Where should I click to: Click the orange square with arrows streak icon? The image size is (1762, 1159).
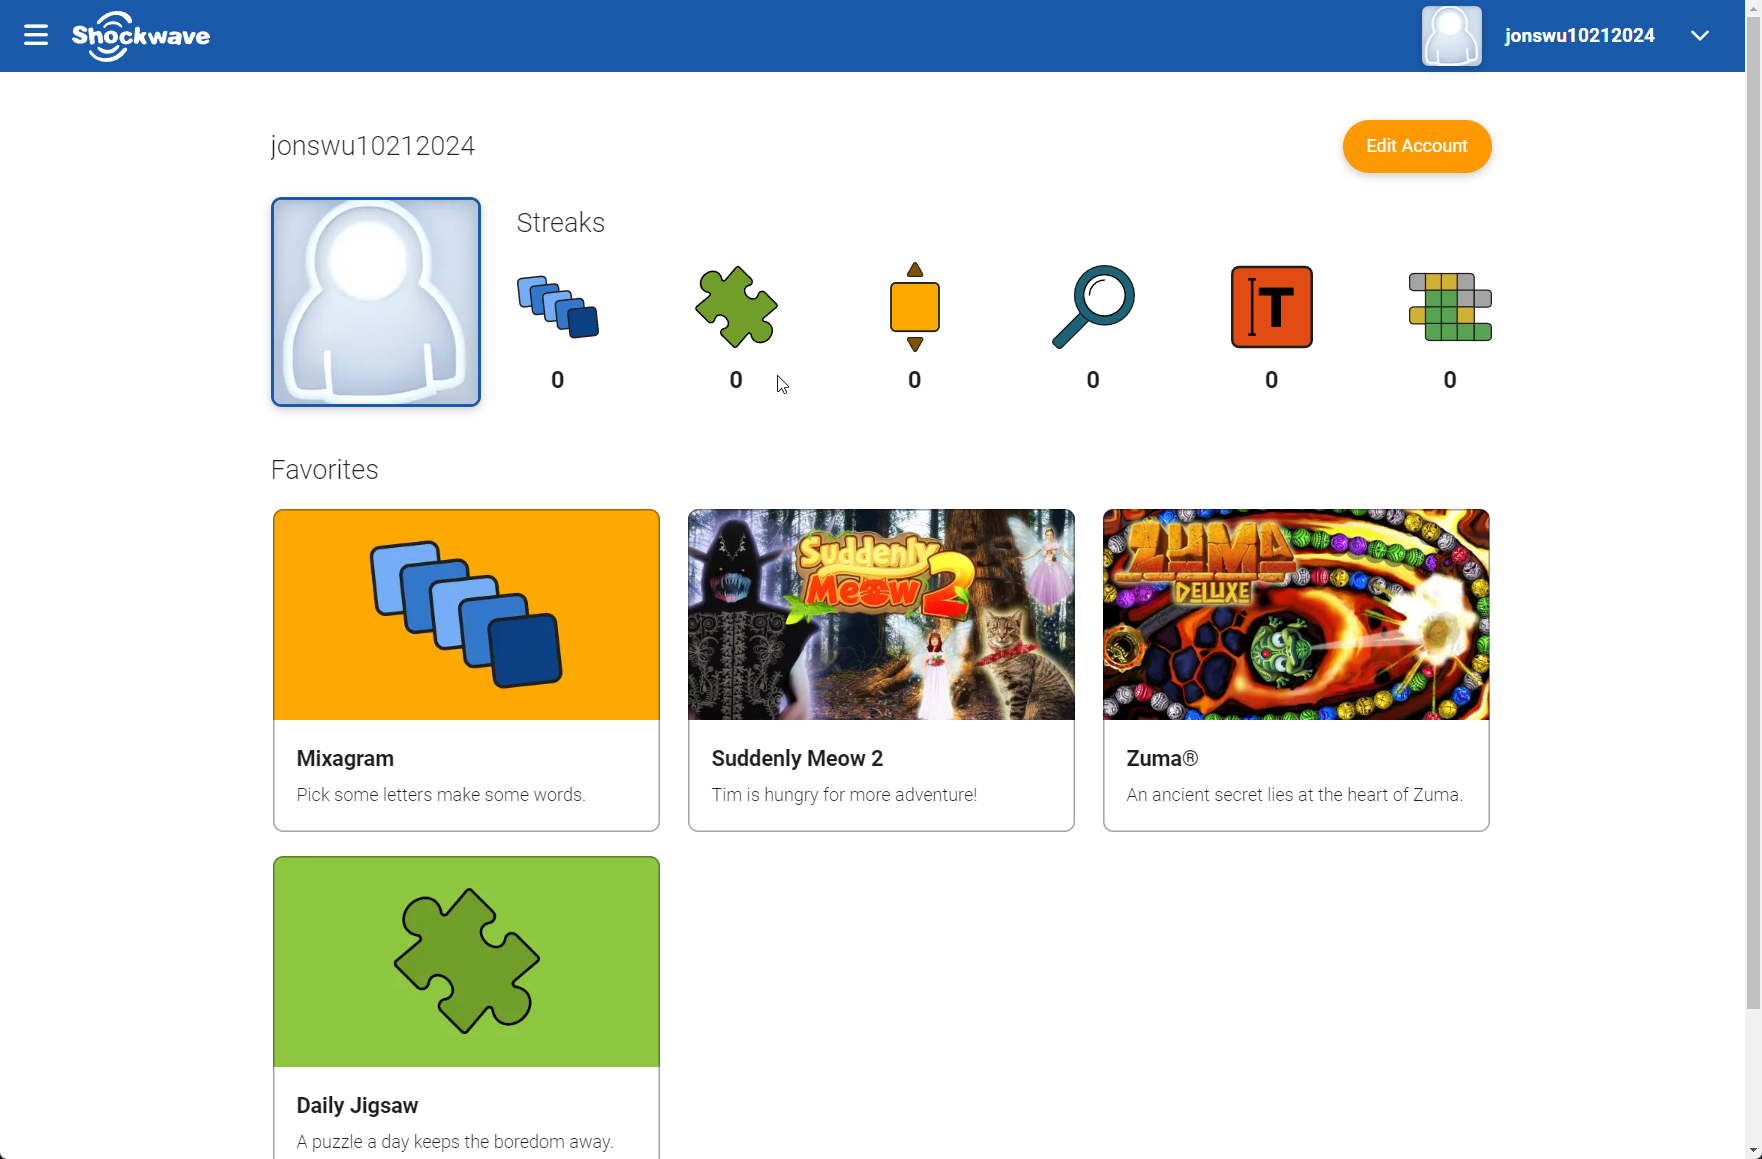click(x=914, y=307)
